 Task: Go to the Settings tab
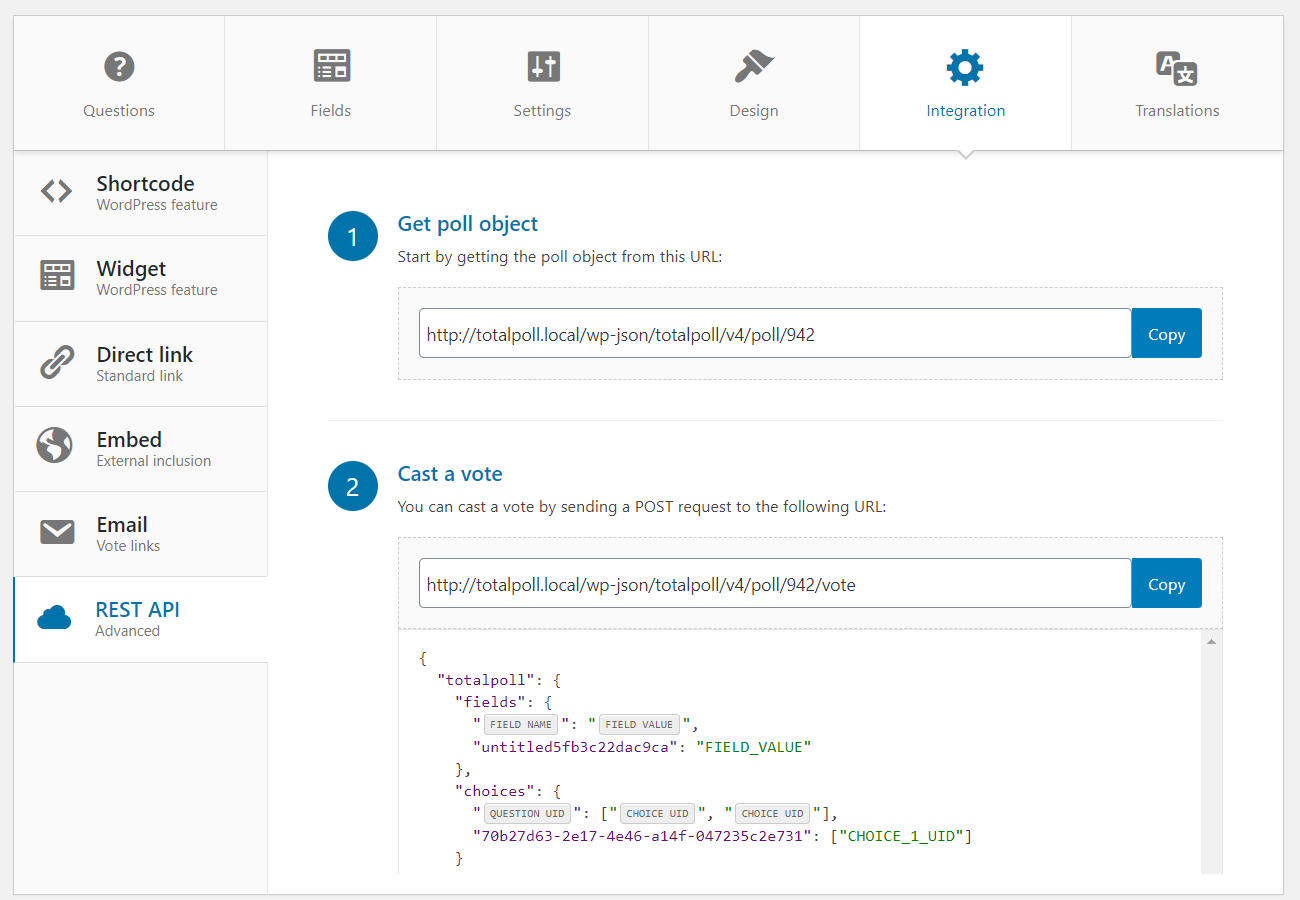pos(543,83)
